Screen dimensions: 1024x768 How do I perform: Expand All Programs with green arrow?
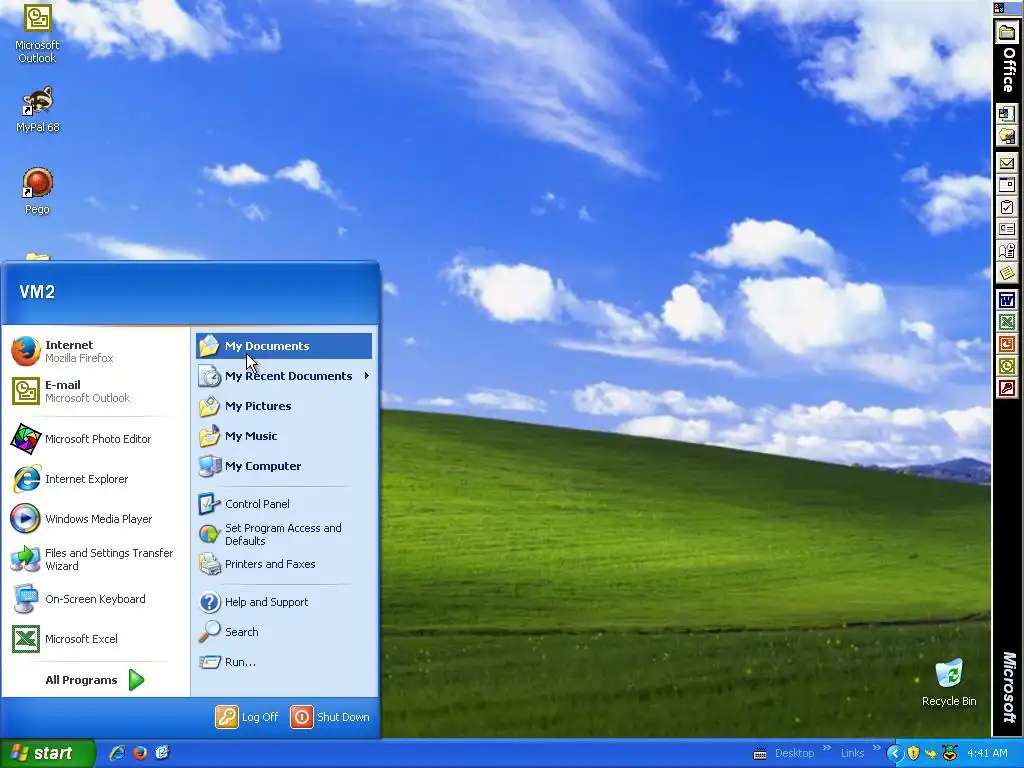click(x=95, y=680)
